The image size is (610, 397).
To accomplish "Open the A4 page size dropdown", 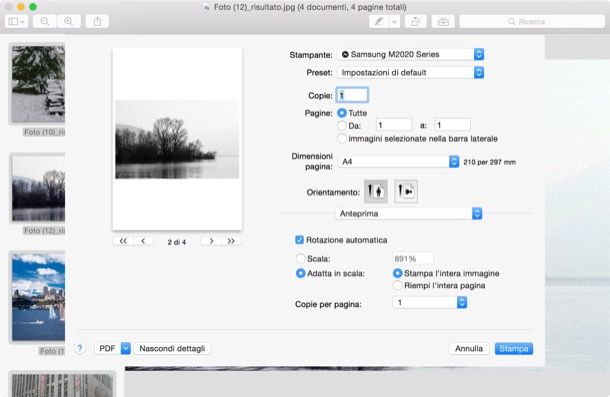I will click(398, 162).
